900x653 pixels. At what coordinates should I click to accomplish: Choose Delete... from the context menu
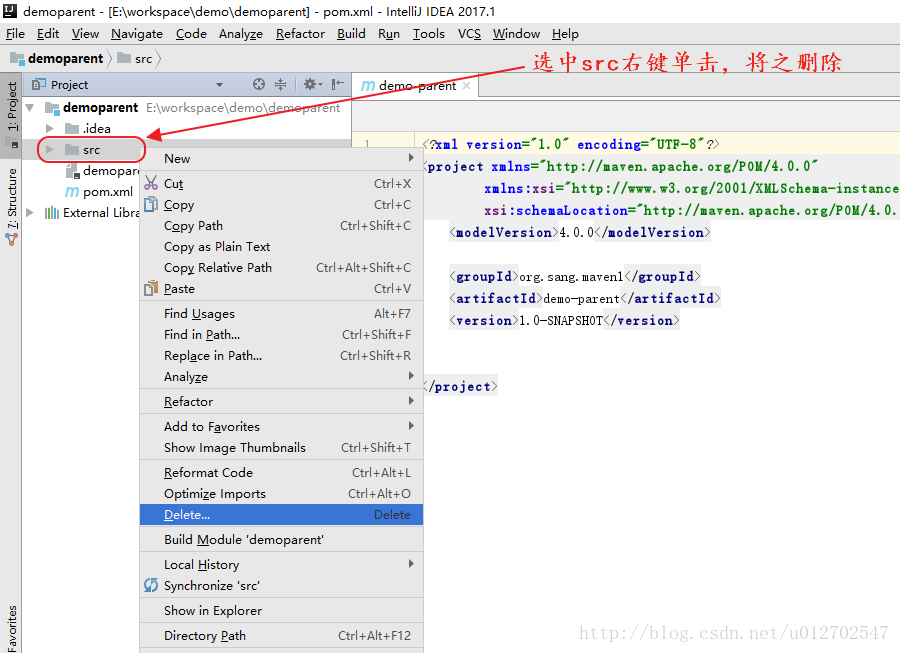[x=187, y=514]
